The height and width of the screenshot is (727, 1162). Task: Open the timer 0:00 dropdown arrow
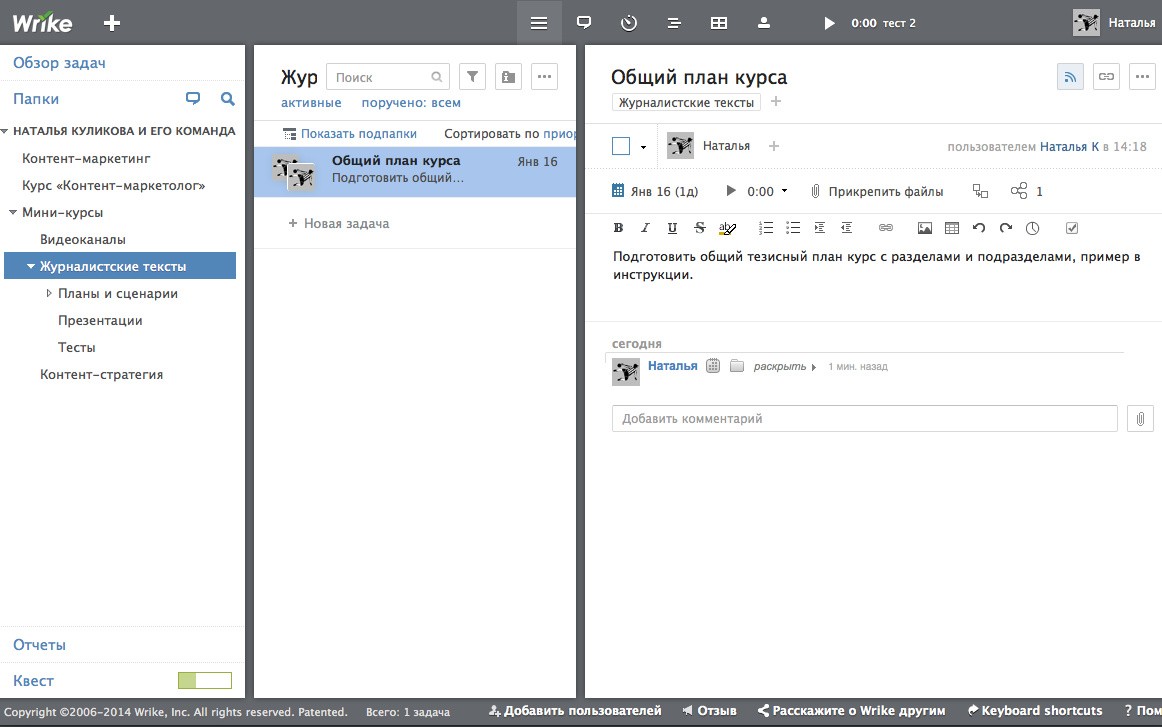coord(784,191)
